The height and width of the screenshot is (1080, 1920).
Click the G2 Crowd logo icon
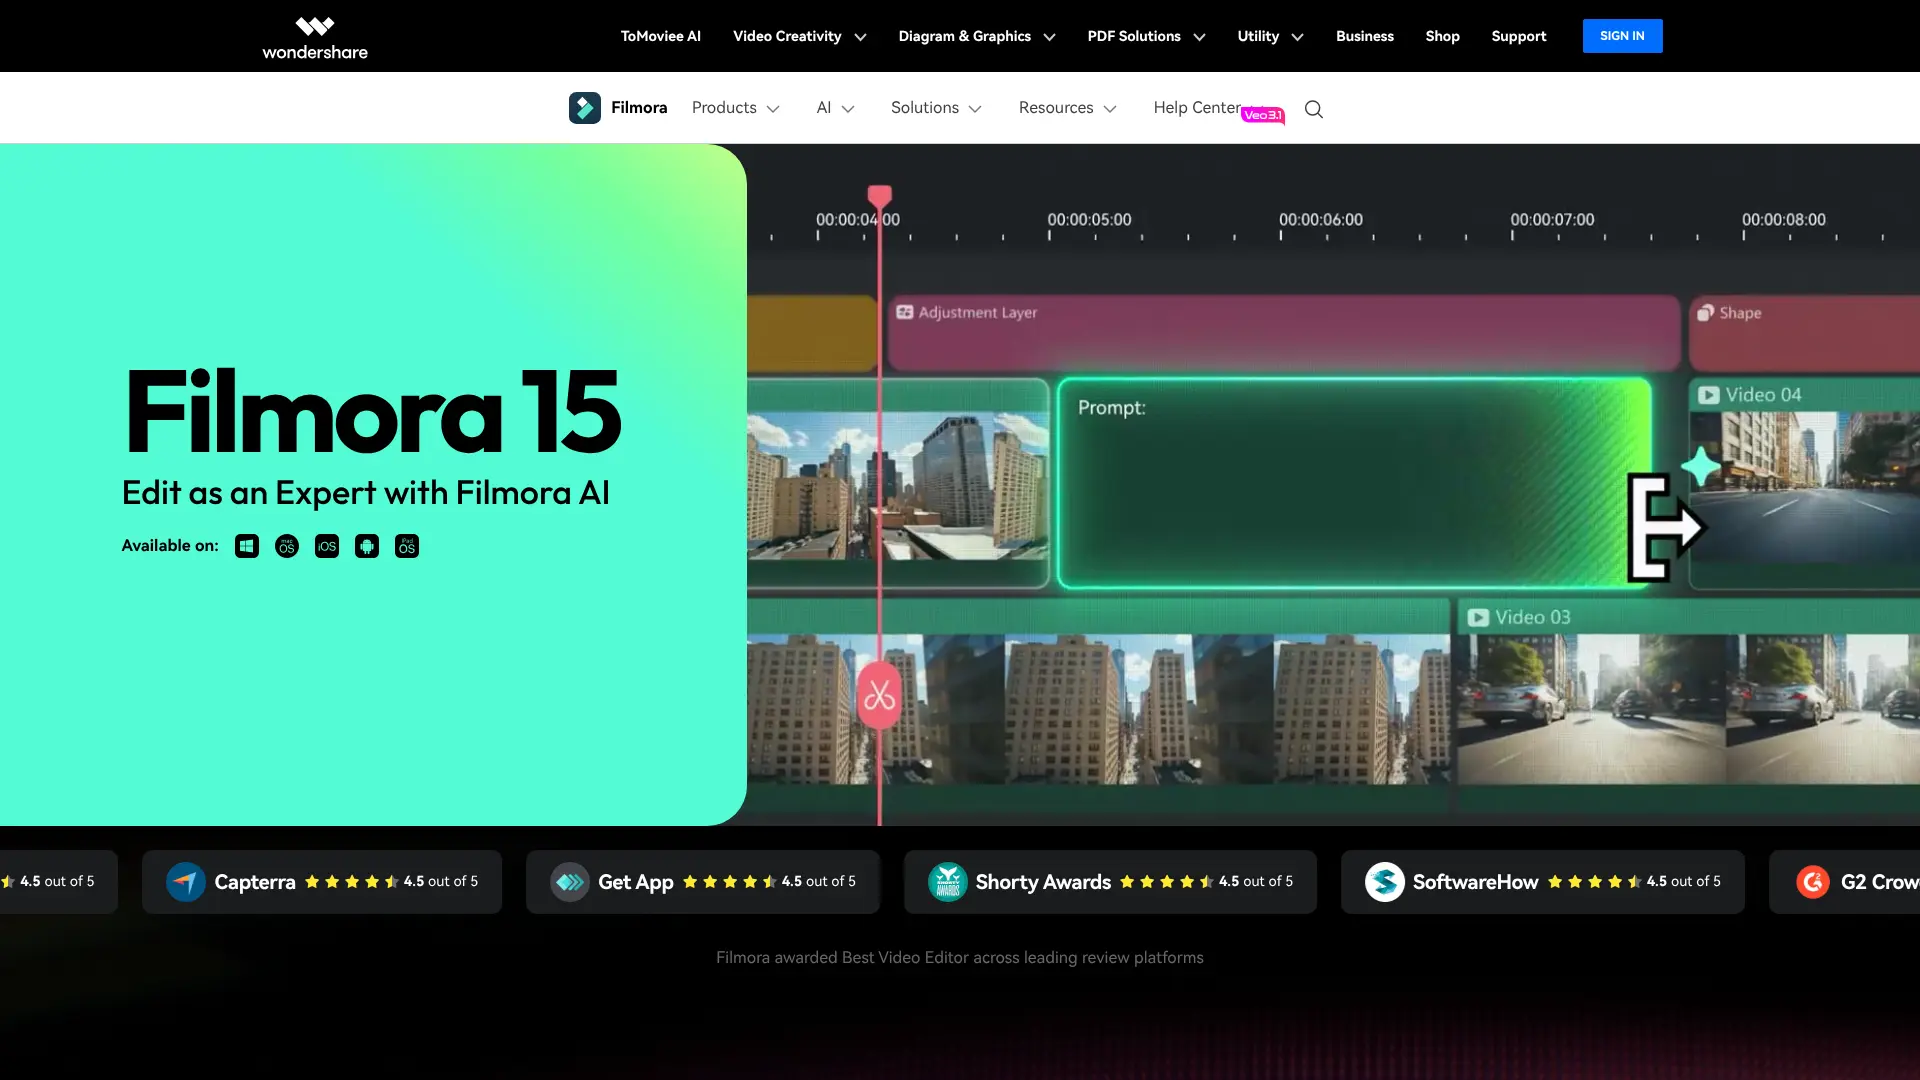[1813, 882]
